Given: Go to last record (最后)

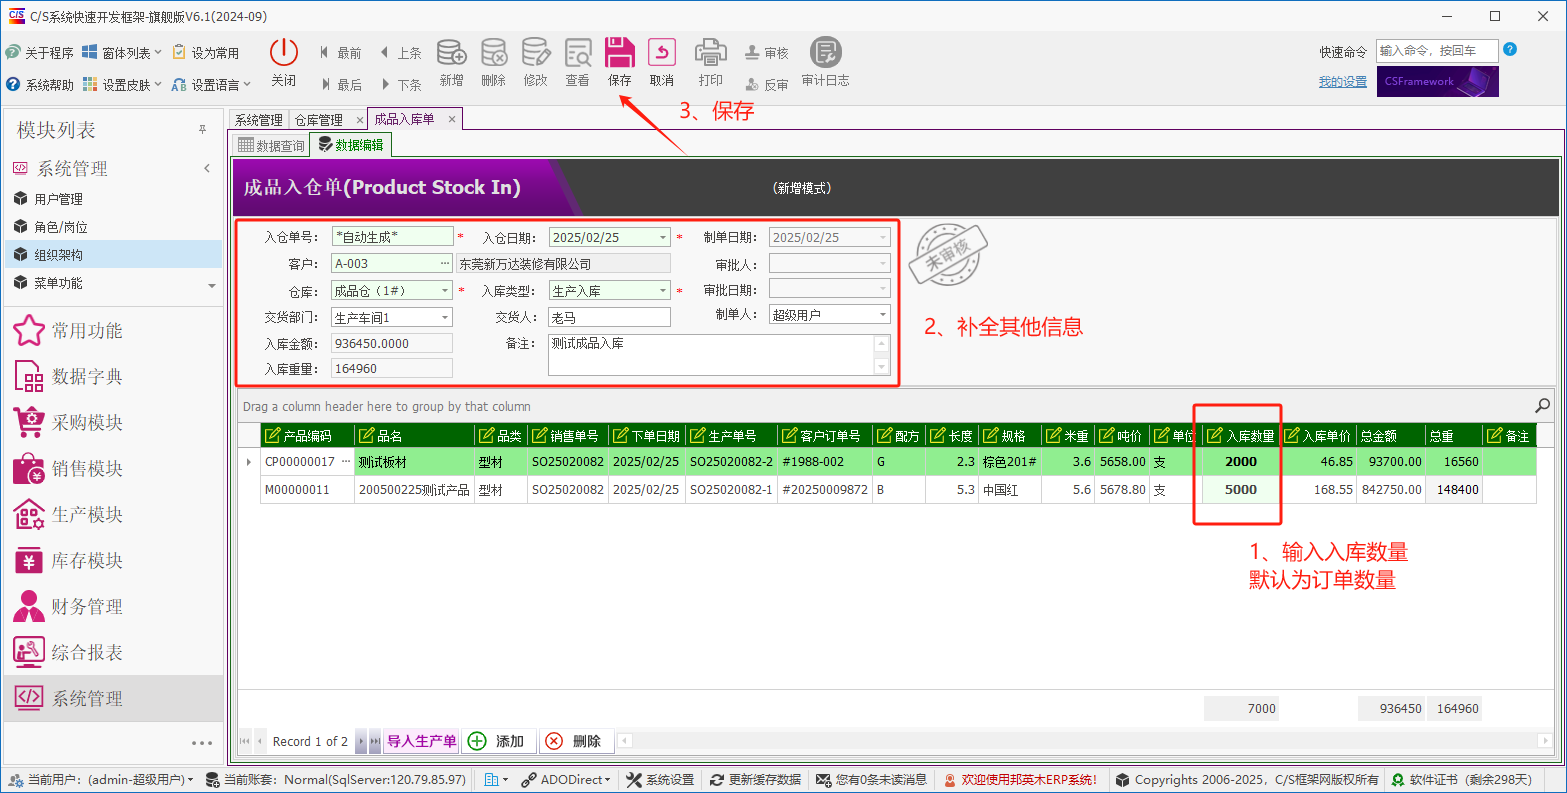Looking at the screenshot, I should coord(340,85).
